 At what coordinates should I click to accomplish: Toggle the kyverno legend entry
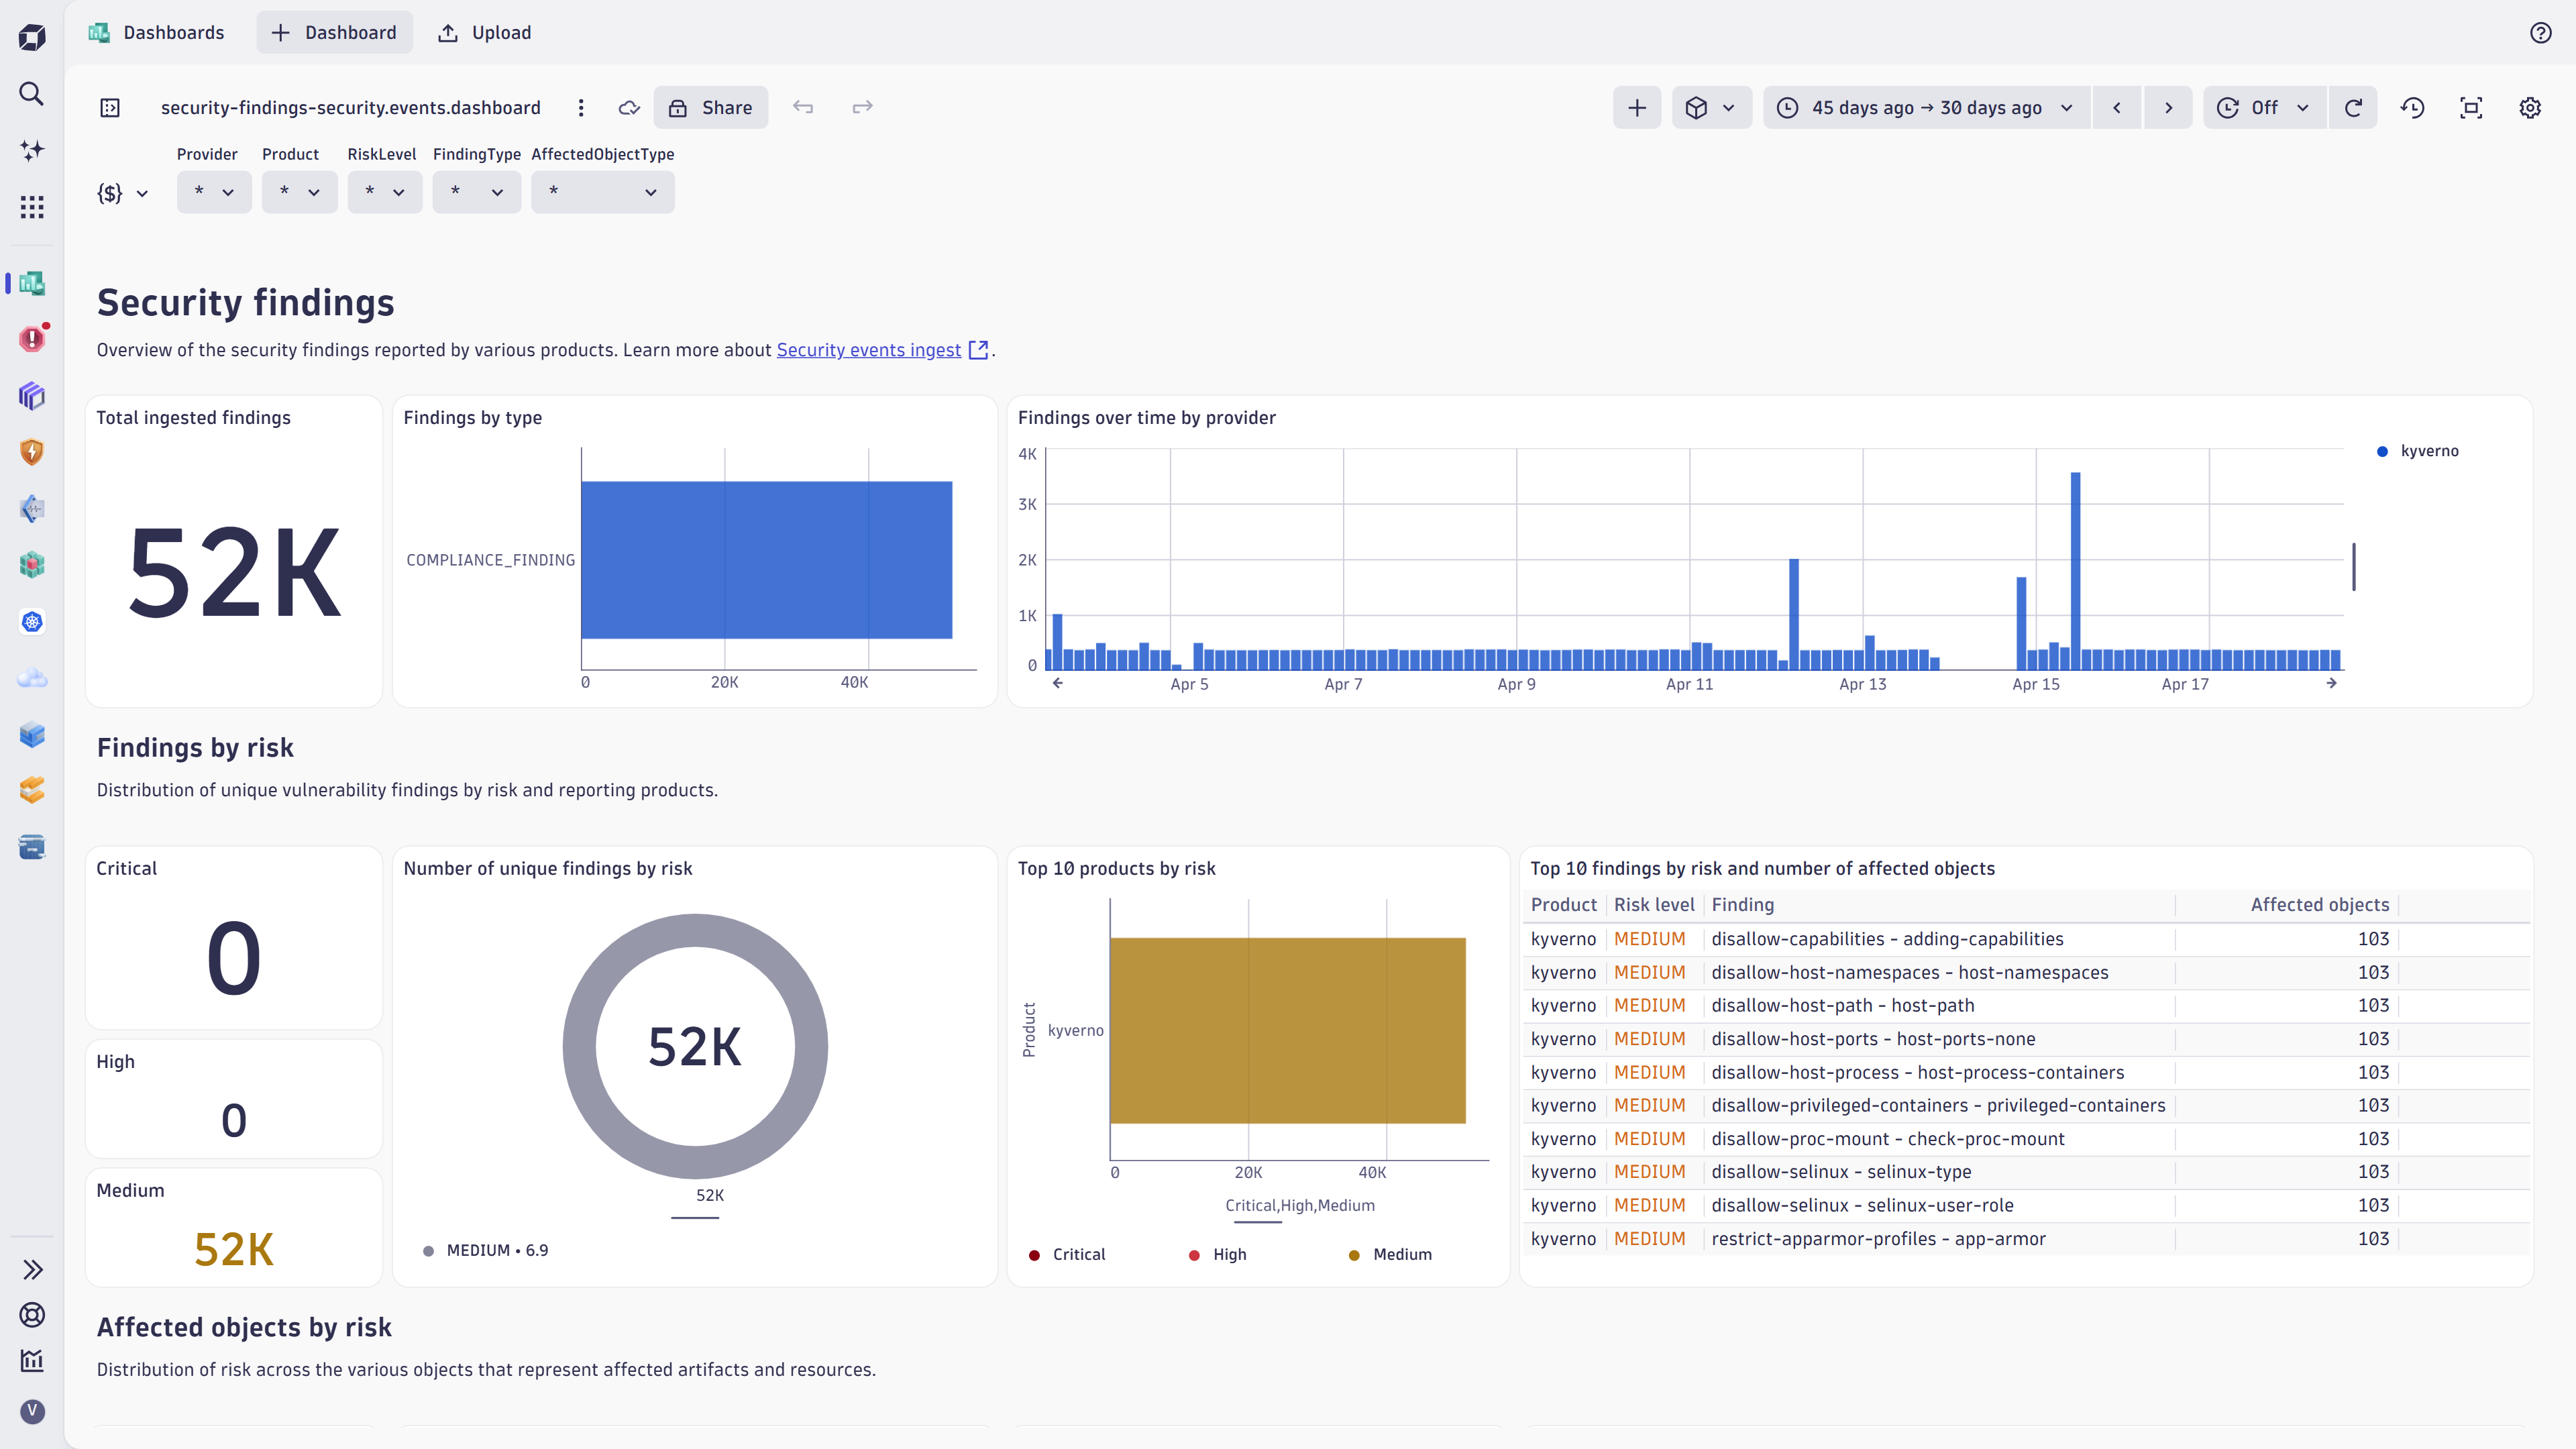click(x=2417, y=451)
